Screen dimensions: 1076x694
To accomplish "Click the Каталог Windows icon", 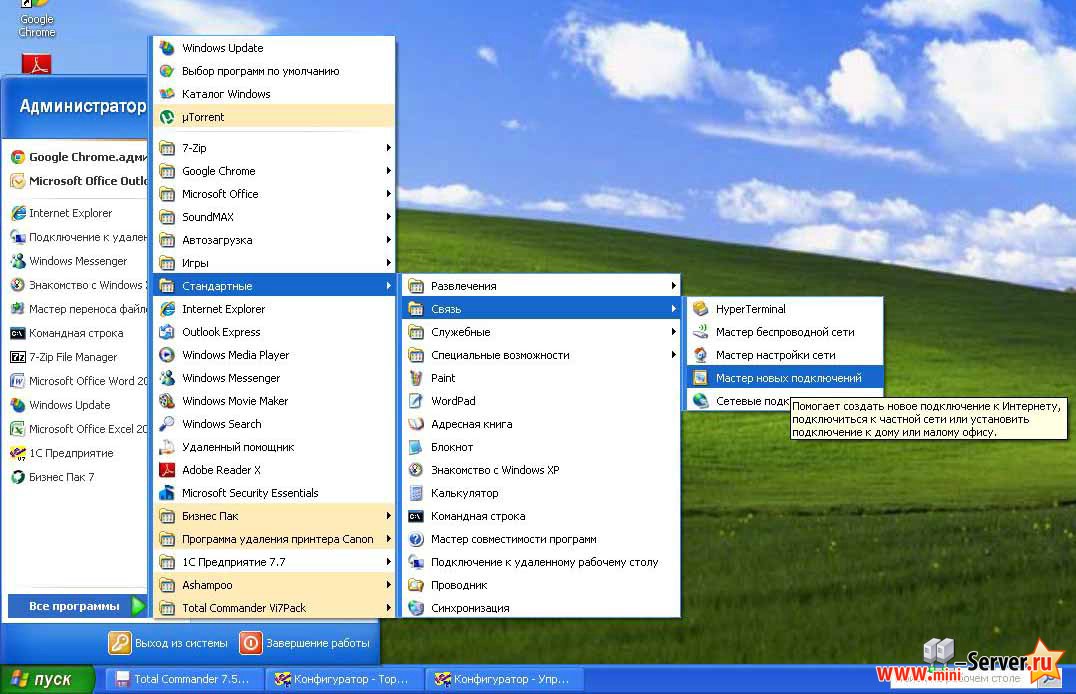I will (x=167, y=94).
